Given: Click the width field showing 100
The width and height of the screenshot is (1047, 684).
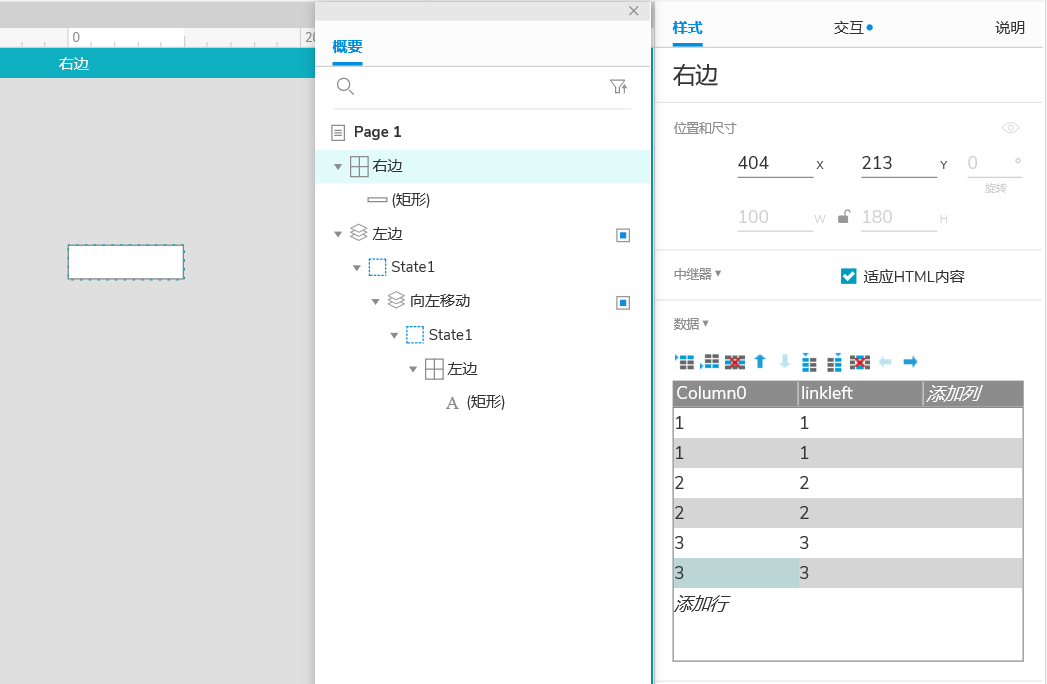Looking at the screenshot, I should [x=775, y=217].
